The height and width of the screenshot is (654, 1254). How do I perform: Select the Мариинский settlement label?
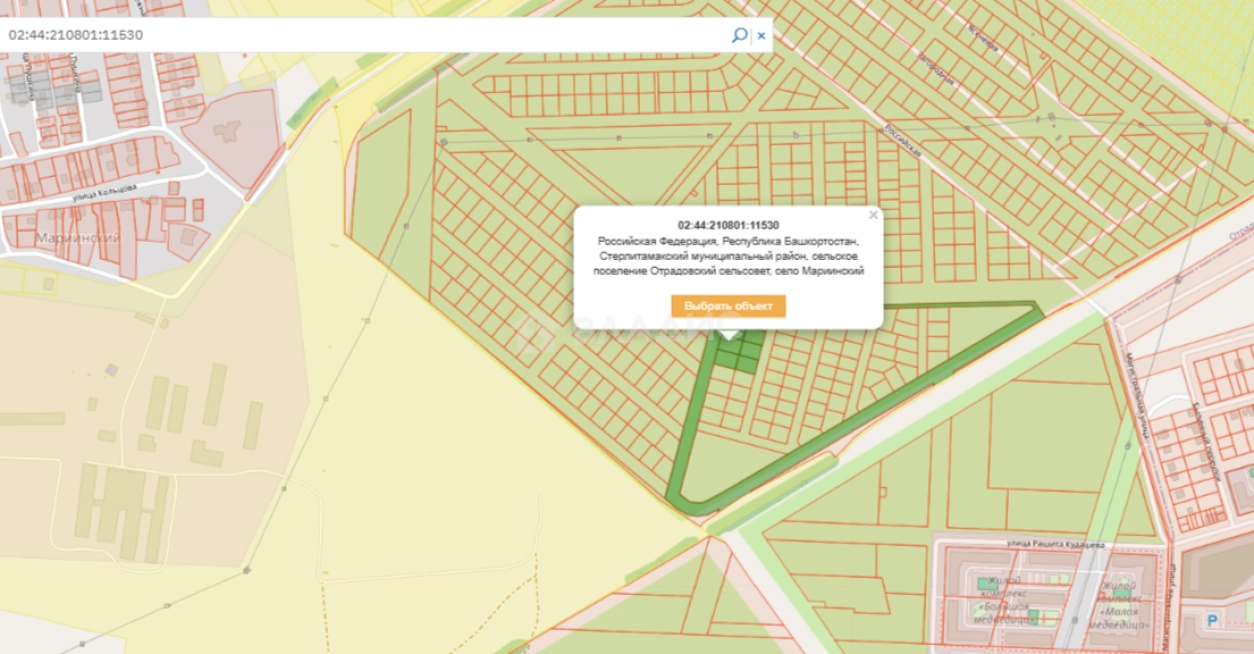[x=78, y=238]
